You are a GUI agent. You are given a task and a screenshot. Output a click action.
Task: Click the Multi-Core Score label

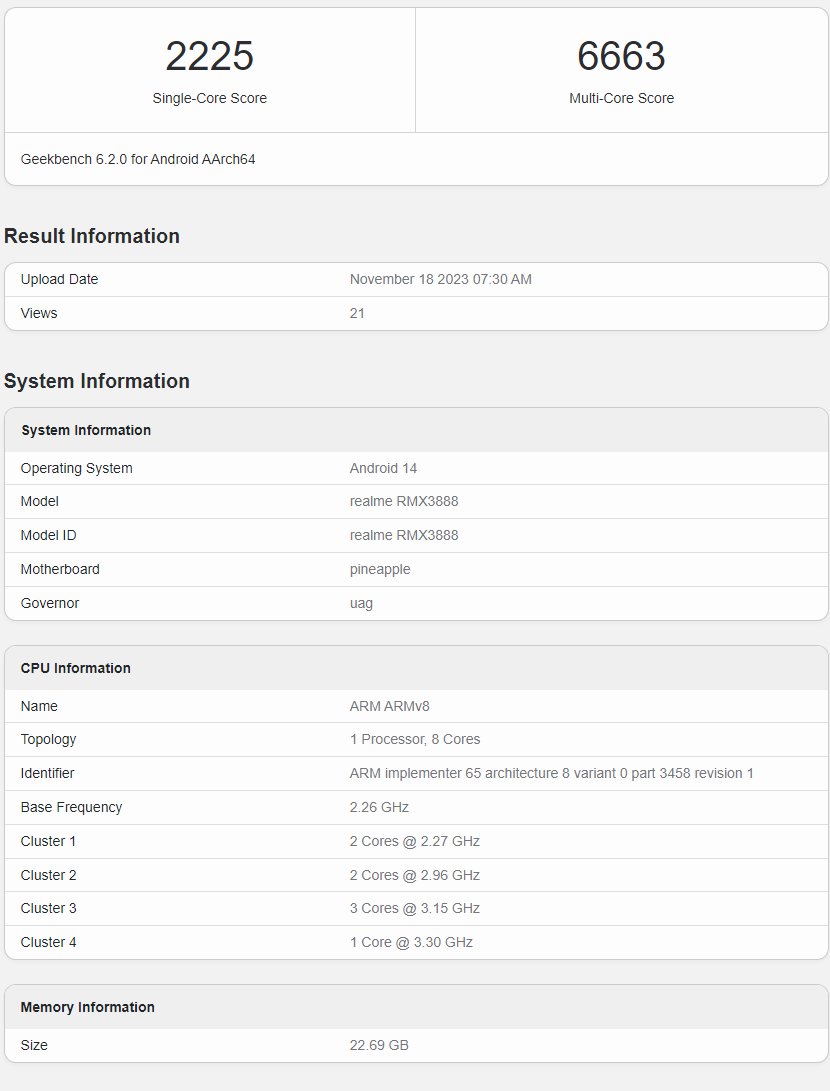[621, 98]
